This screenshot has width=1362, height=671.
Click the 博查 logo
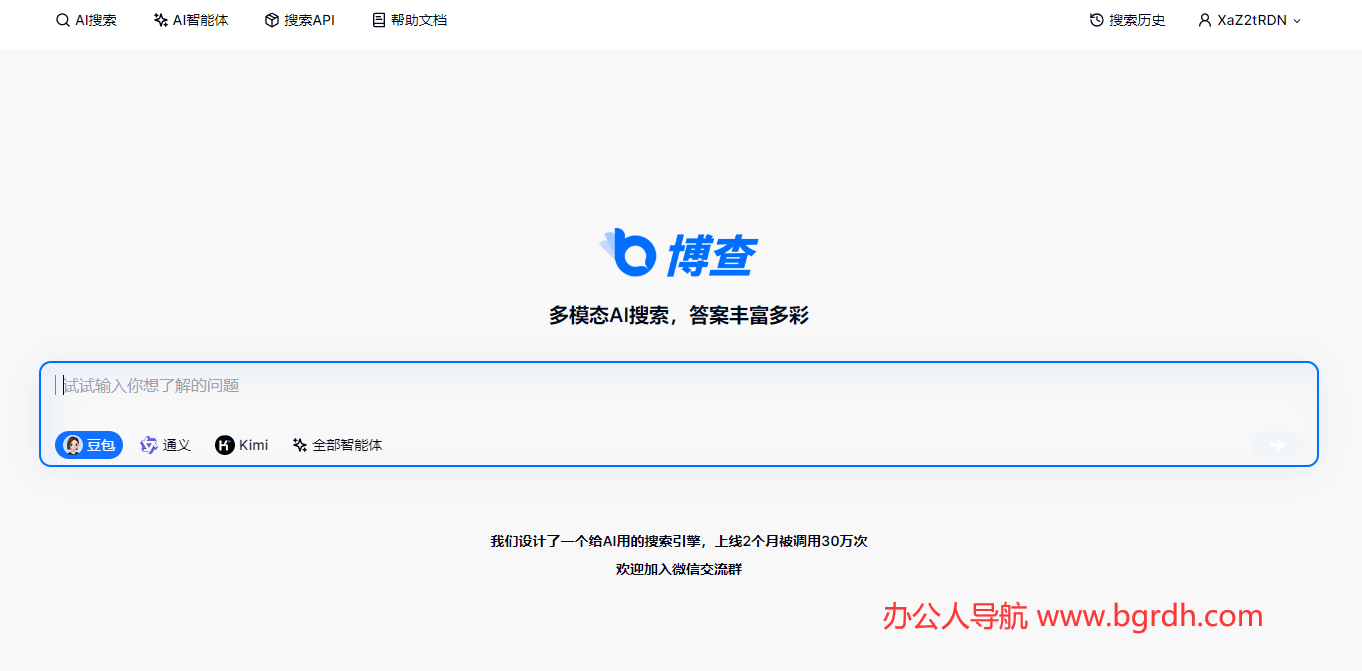coord(681,252)
